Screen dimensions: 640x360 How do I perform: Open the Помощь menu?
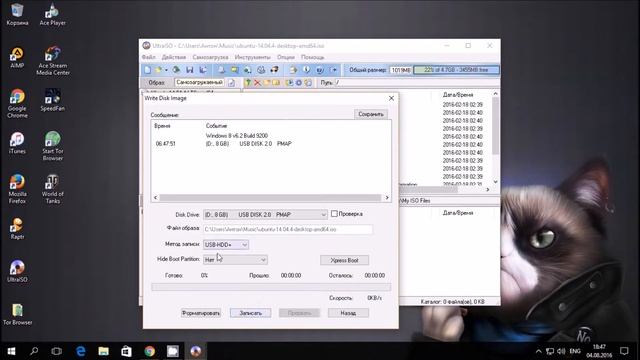312,57
